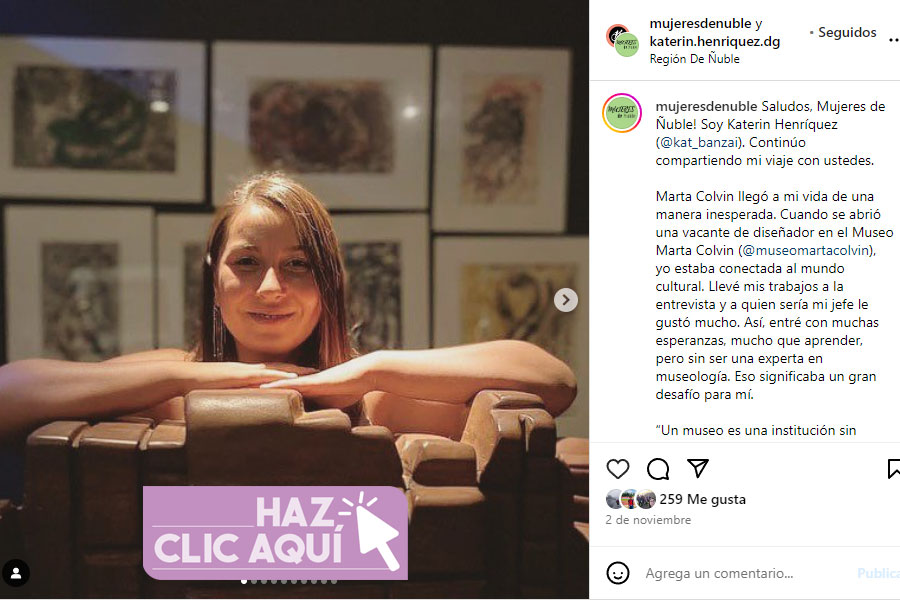Screen dimensions: 900x600
Task: Go to next carousel image arrow
Action: pos(565,300)
